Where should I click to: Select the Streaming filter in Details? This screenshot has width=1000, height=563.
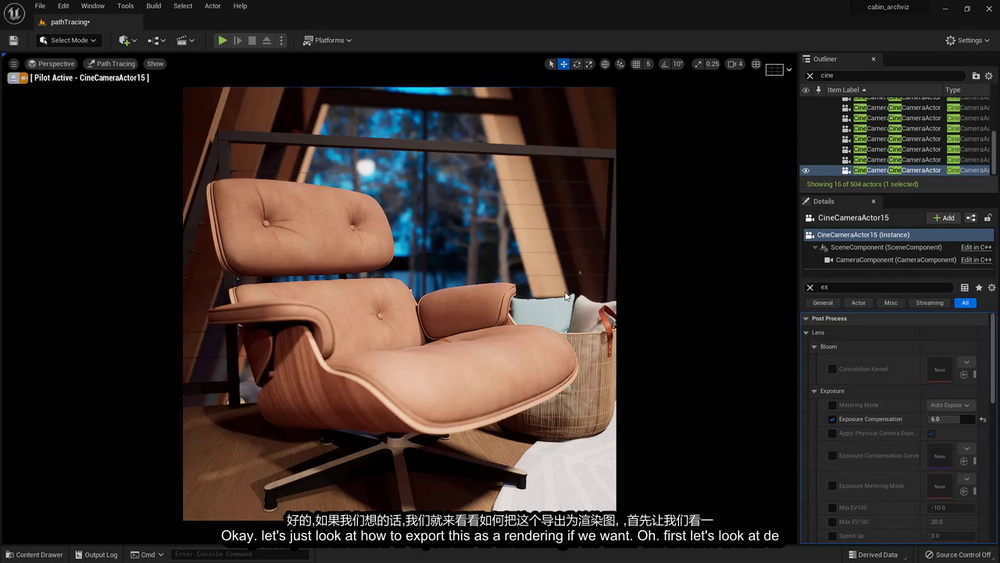pos(929,303)
